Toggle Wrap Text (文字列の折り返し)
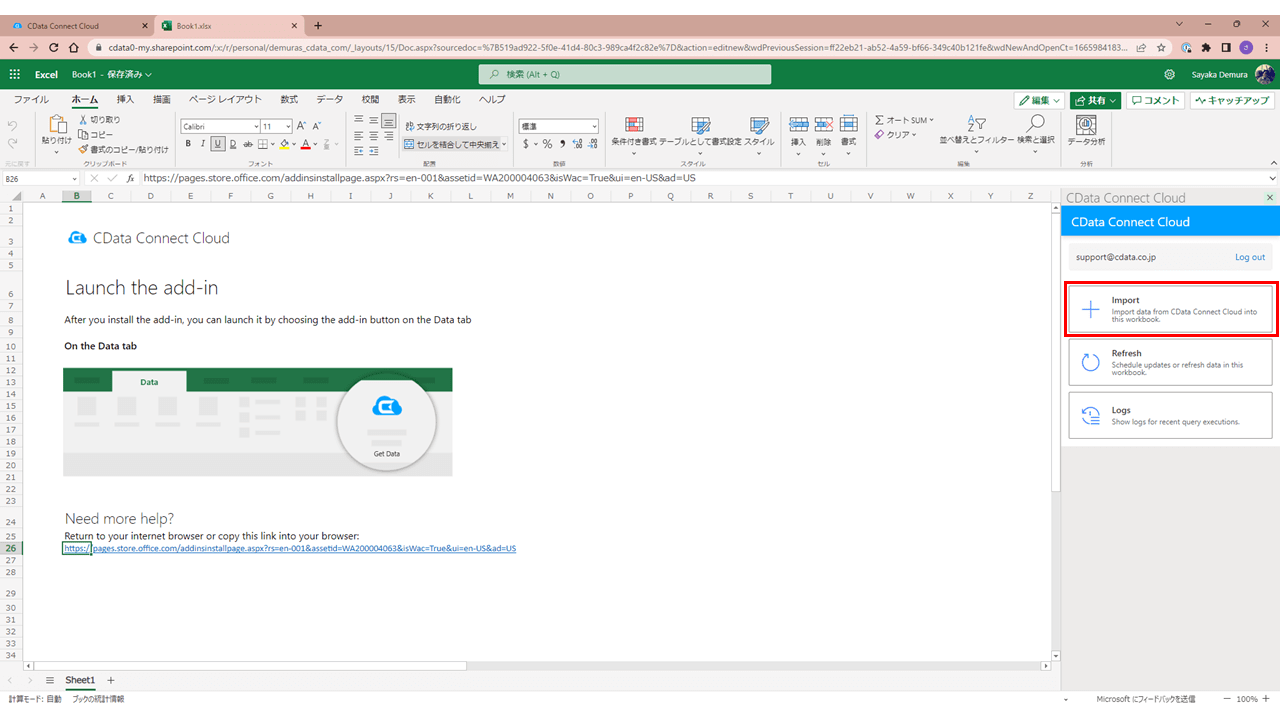Screen dimensions: 1280x720 (441, 127)
